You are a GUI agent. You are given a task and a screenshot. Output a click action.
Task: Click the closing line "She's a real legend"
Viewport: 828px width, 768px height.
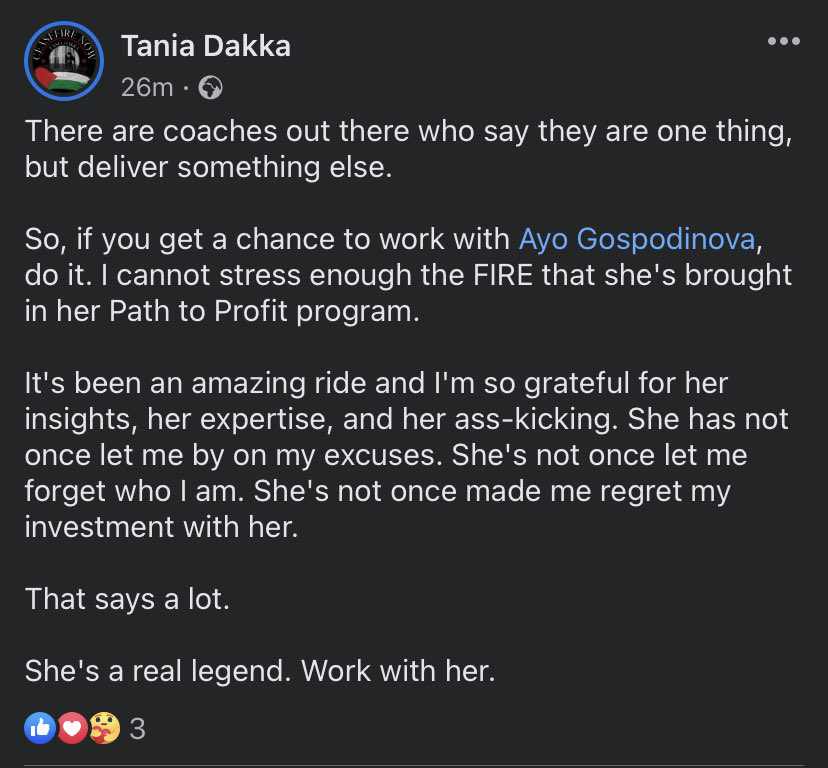click(x=260, y=671)
